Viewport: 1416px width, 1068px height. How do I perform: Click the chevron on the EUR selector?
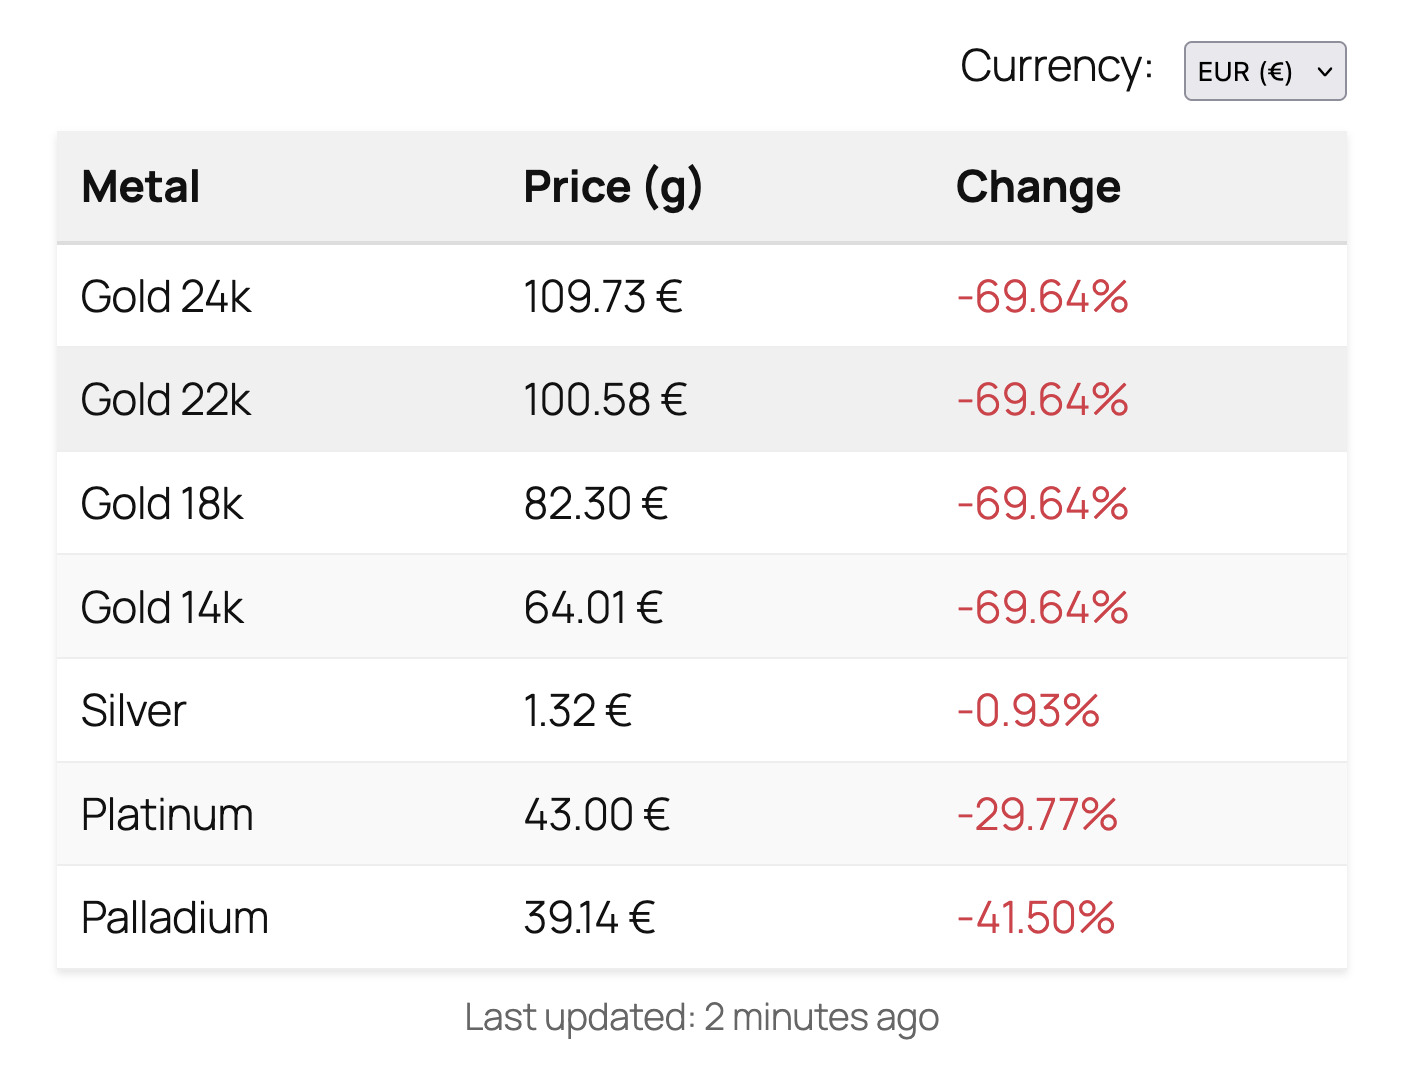1326,72
